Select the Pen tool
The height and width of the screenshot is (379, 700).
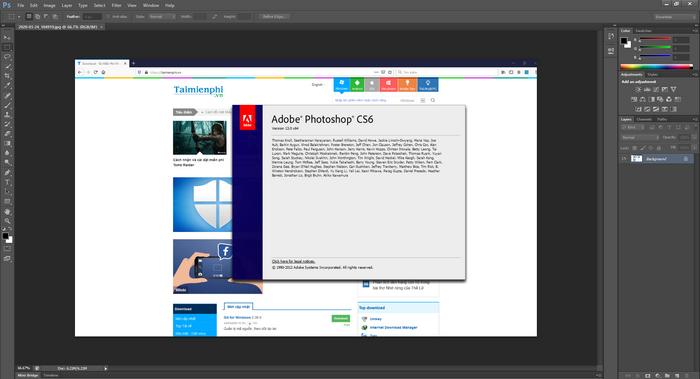click(x=7, y=173)
